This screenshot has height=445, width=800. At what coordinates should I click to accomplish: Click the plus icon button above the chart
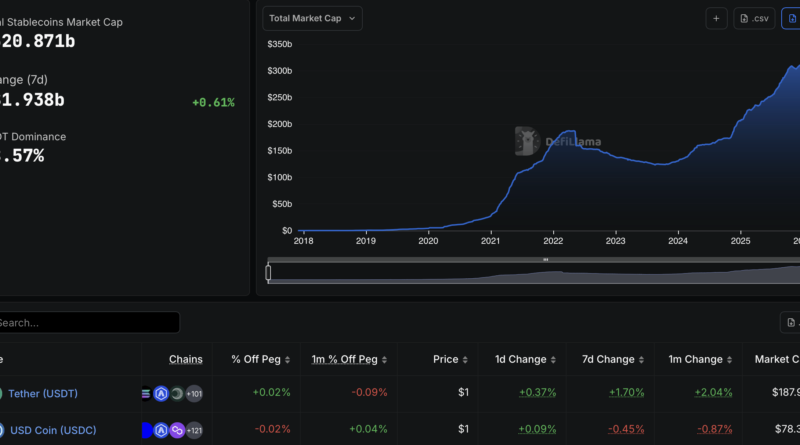pos(716,18)
